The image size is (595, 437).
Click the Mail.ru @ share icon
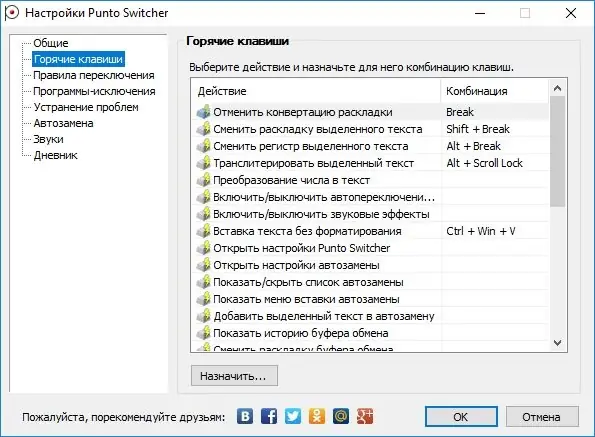(341, 417)
